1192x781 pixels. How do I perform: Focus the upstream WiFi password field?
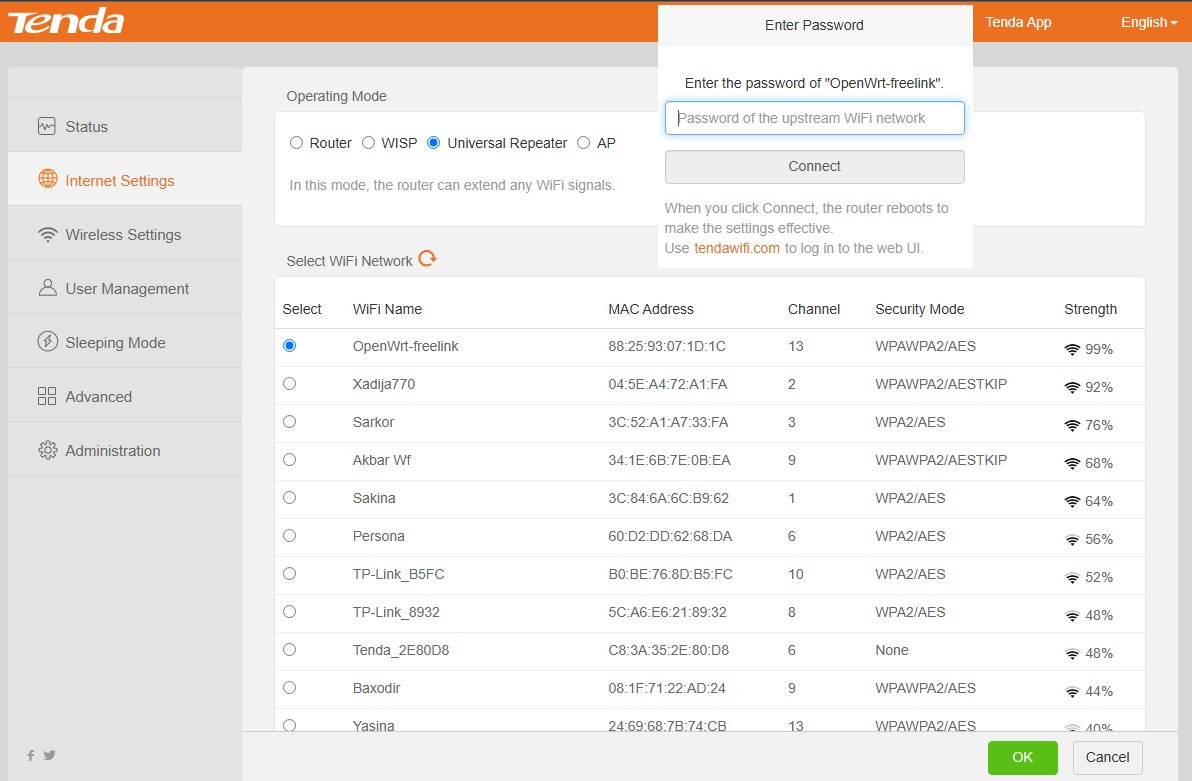(814, 118)
